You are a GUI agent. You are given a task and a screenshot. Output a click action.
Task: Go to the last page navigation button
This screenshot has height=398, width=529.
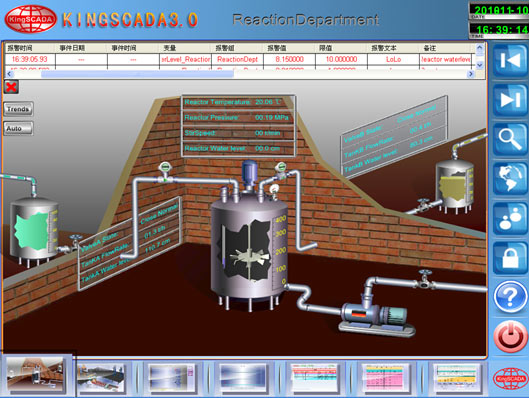(x=510, y=100)
